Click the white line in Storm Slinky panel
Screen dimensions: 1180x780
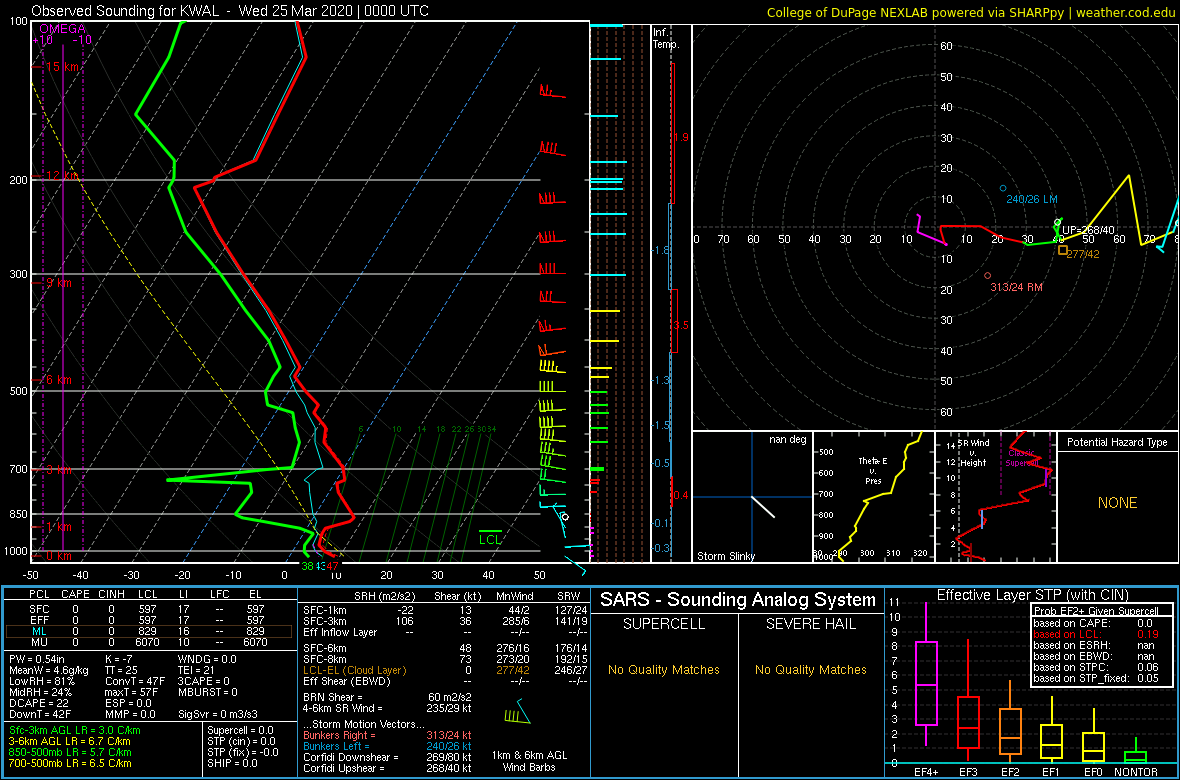pos(763,506)
